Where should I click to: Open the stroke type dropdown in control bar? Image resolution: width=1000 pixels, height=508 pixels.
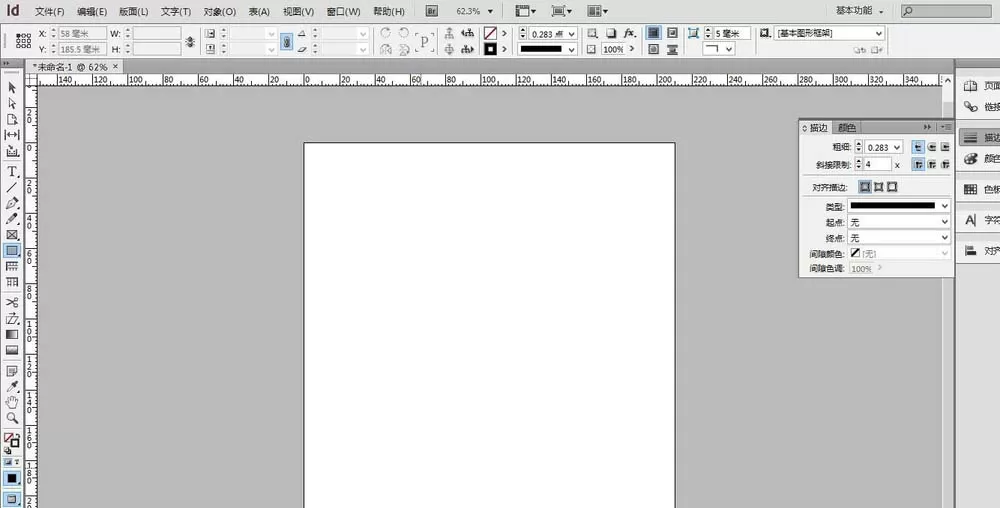point(571,49)
